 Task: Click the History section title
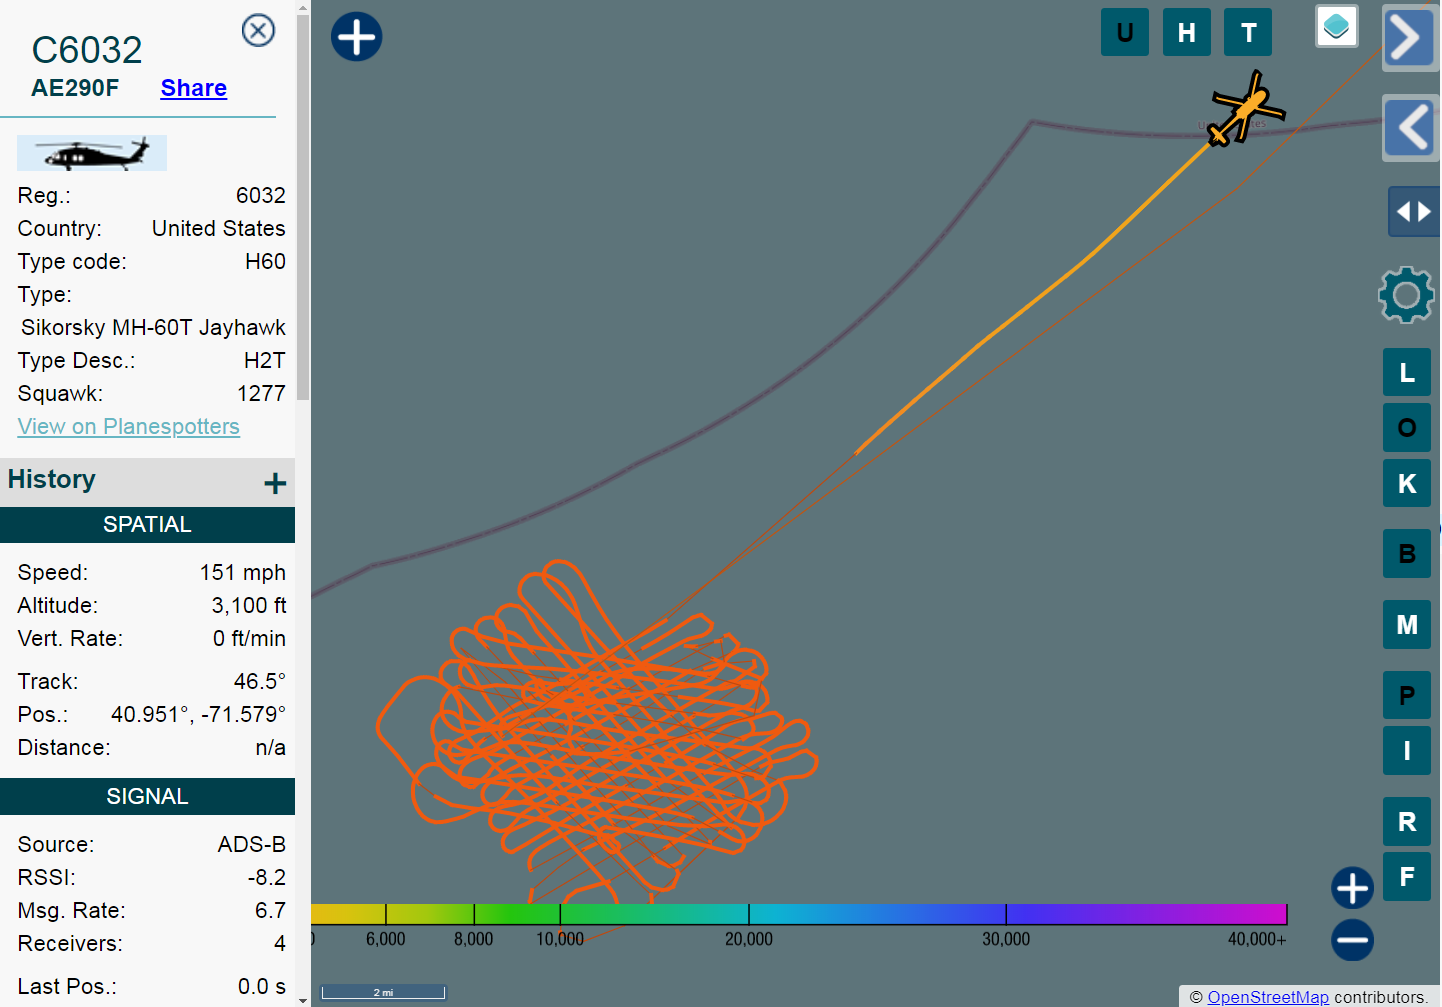(x=52, y=479)
